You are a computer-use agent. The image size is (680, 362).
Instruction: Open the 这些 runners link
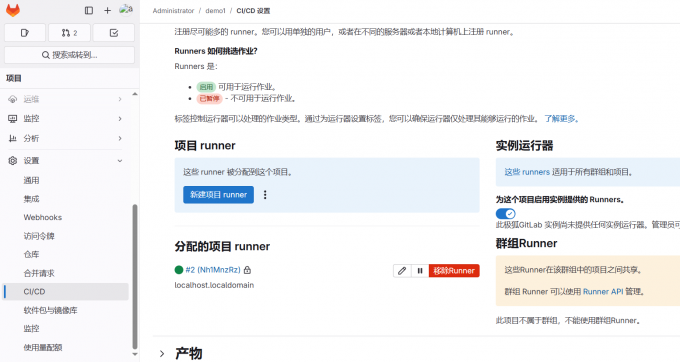527,172
